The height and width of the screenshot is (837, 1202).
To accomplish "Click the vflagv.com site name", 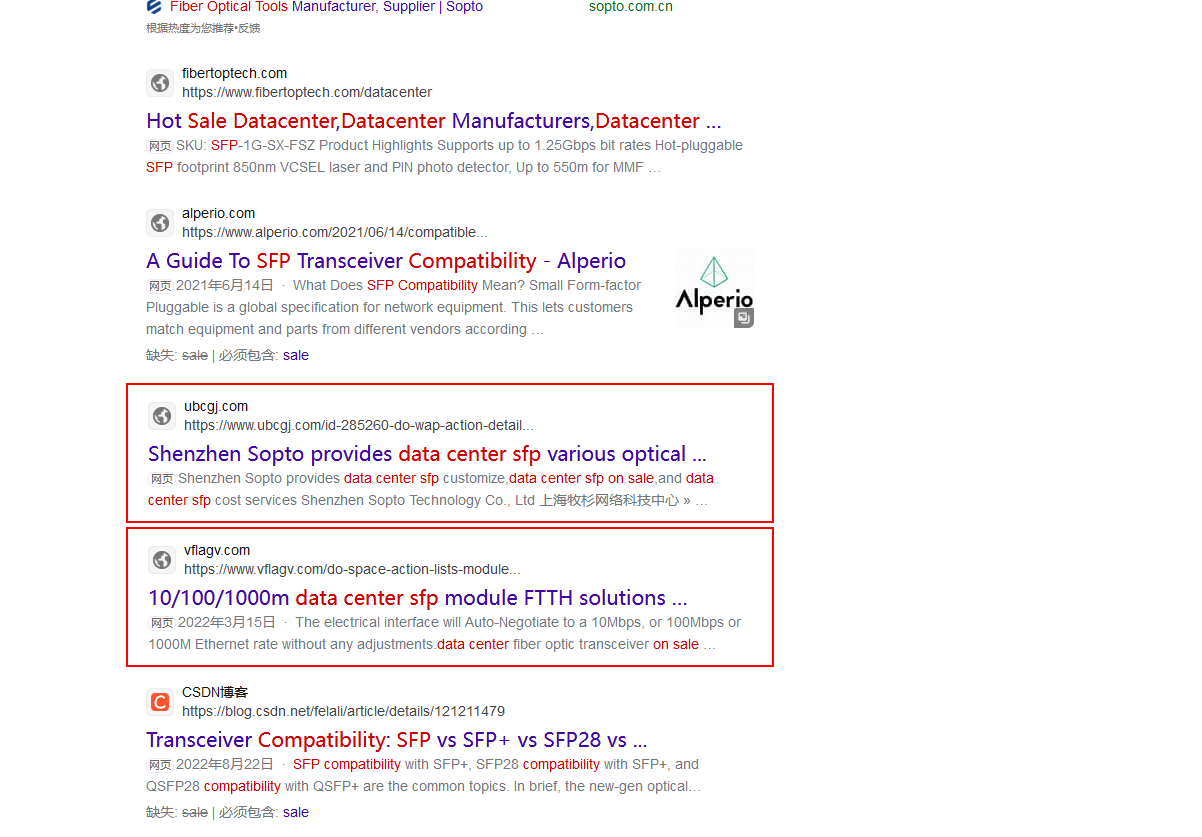I will (x=217, y=550).
